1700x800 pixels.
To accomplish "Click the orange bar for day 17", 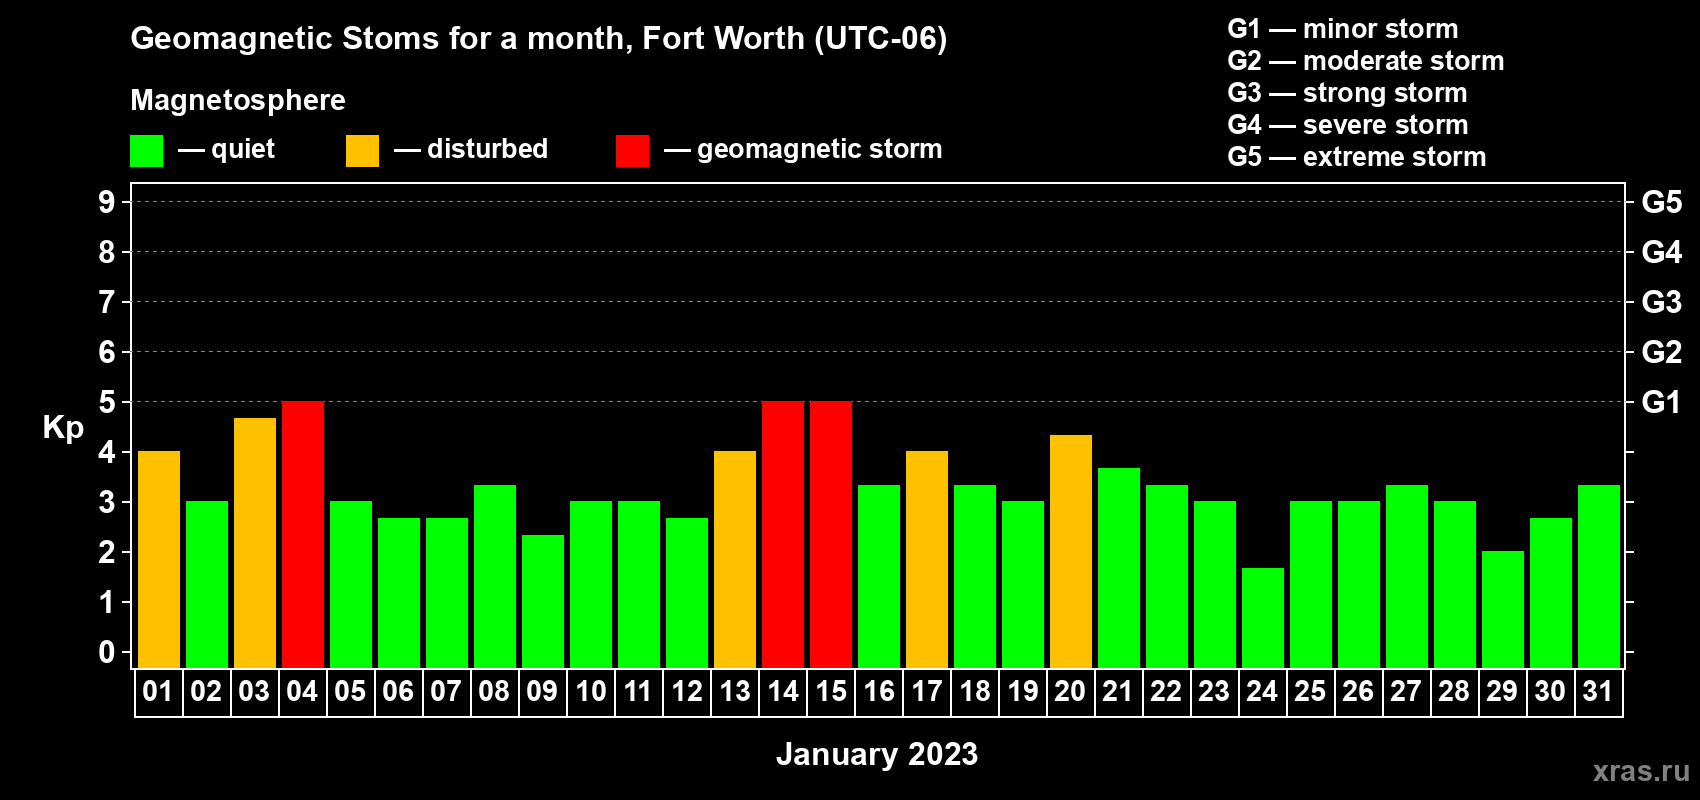I will (x=927, y=559).
